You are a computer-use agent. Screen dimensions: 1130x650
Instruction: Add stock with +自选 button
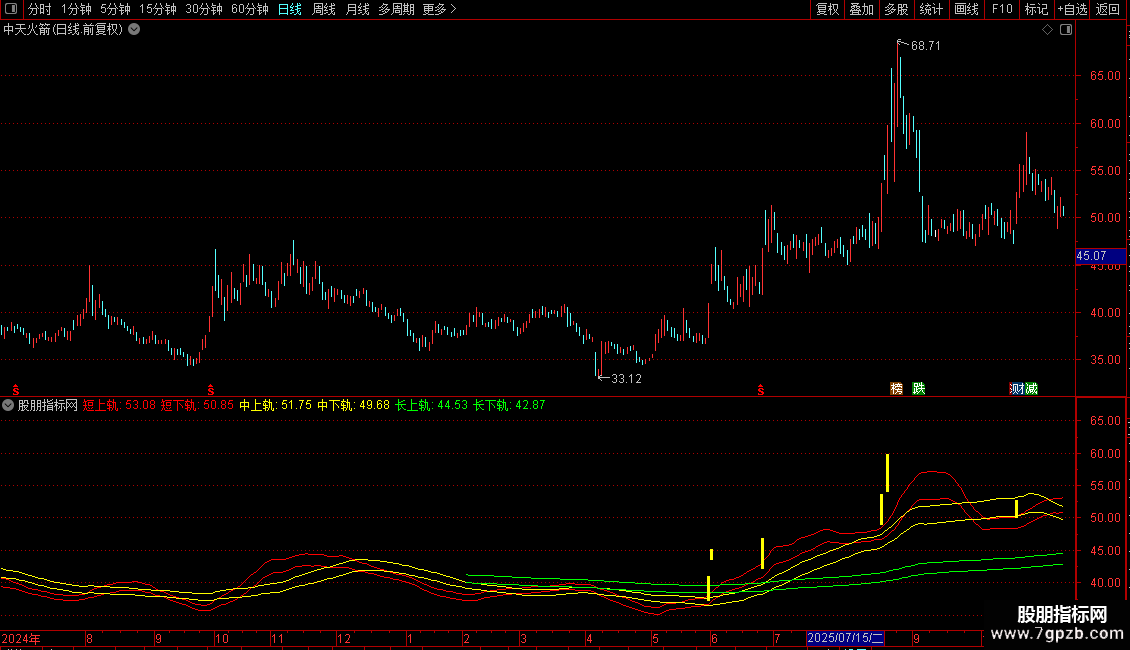point(1072,9)
